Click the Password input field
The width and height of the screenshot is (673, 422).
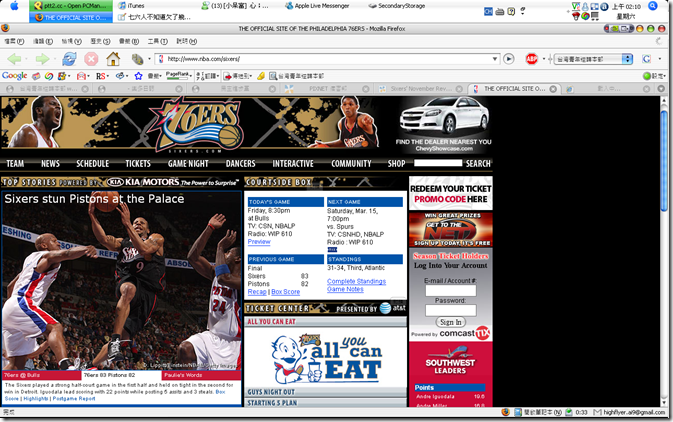pyautogui.click(x=451, y=310)
